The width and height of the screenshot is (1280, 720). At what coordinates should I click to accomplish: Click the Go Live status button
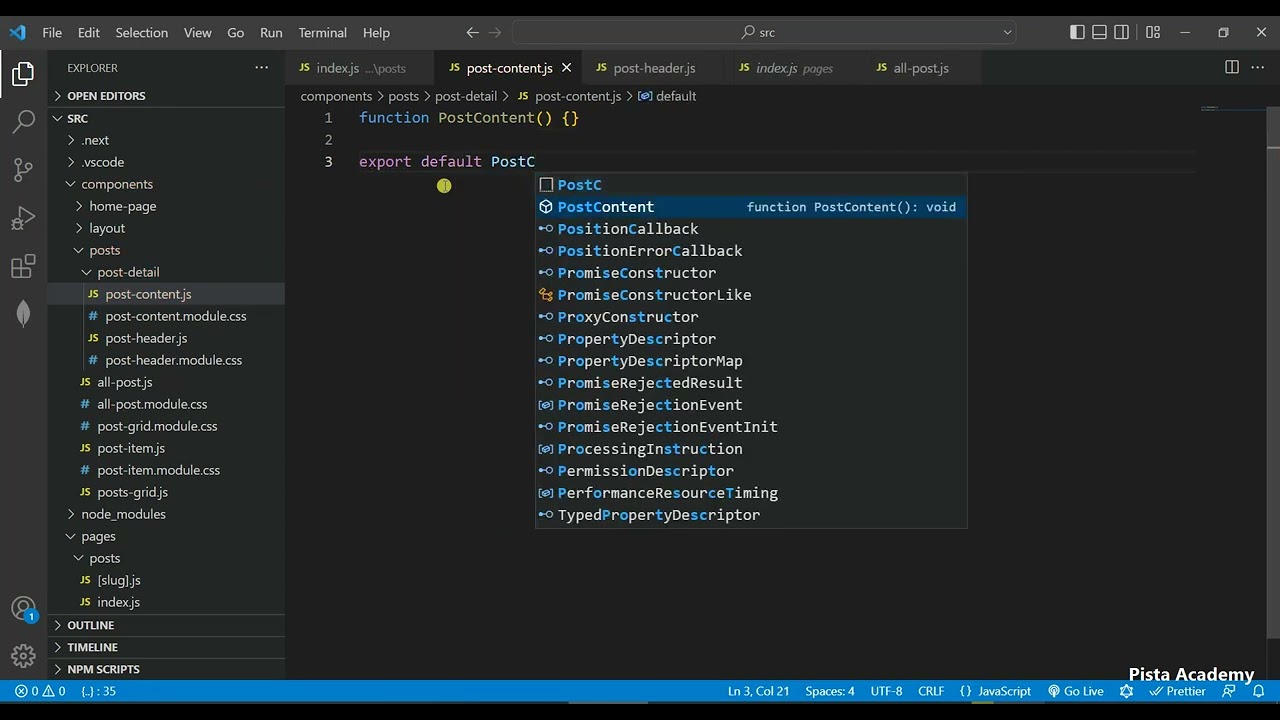pyautogui.click(x=1075, y=691)
